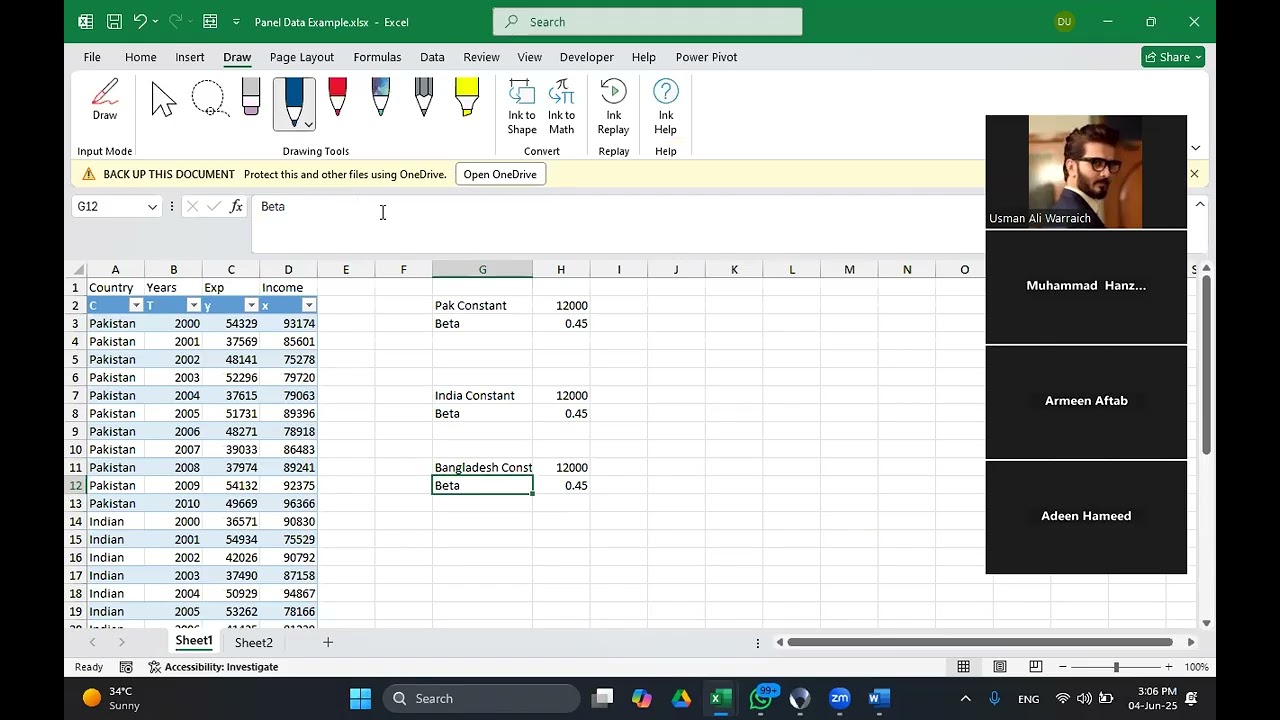
Task: Open Google Drive taskbar icon
Action: (681, 698)
